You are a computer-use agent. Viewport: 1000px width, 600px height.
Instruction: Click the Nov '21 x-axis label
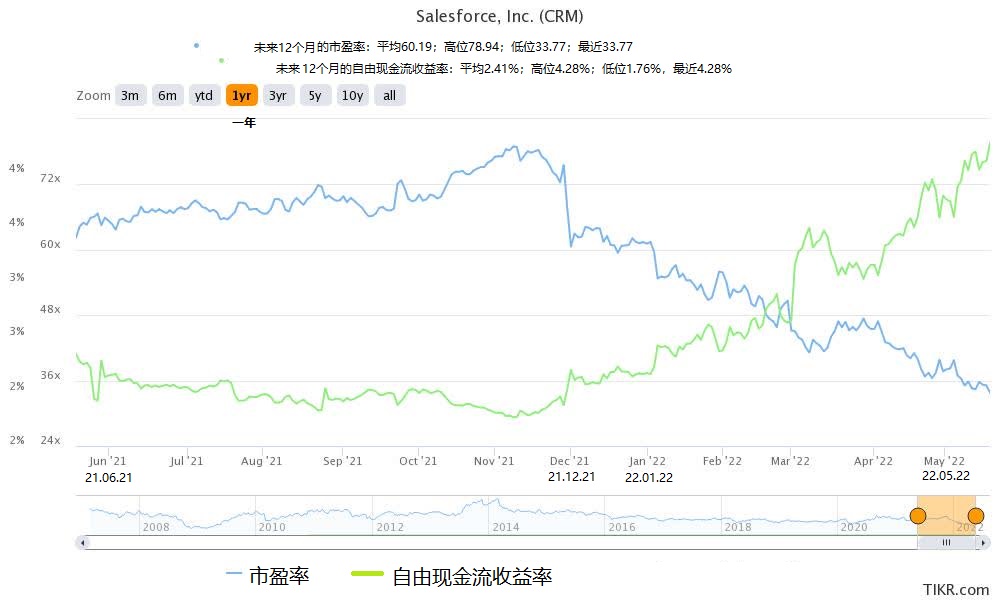pos(494,461)
